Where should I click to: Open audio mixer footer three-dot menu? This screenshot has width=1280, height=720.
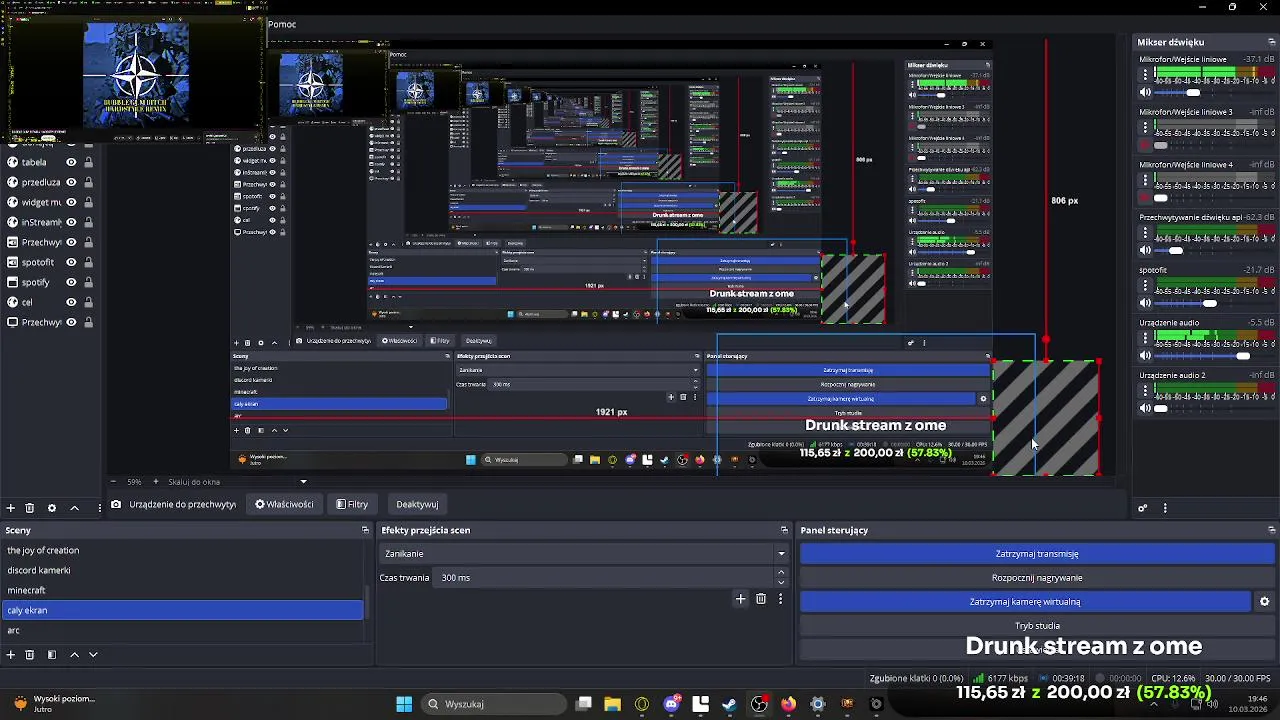click(x=1165, y=508)
